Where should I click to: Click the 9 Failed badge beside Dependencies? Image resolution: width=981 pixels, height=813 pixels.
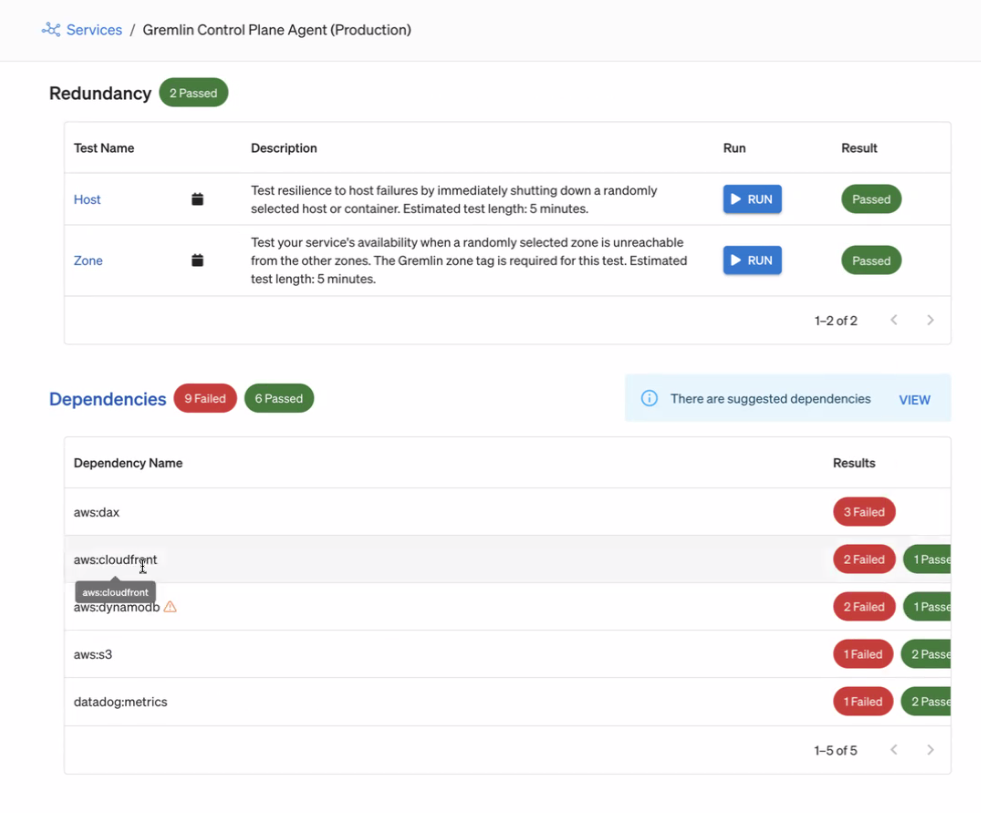tap(205, 398)
